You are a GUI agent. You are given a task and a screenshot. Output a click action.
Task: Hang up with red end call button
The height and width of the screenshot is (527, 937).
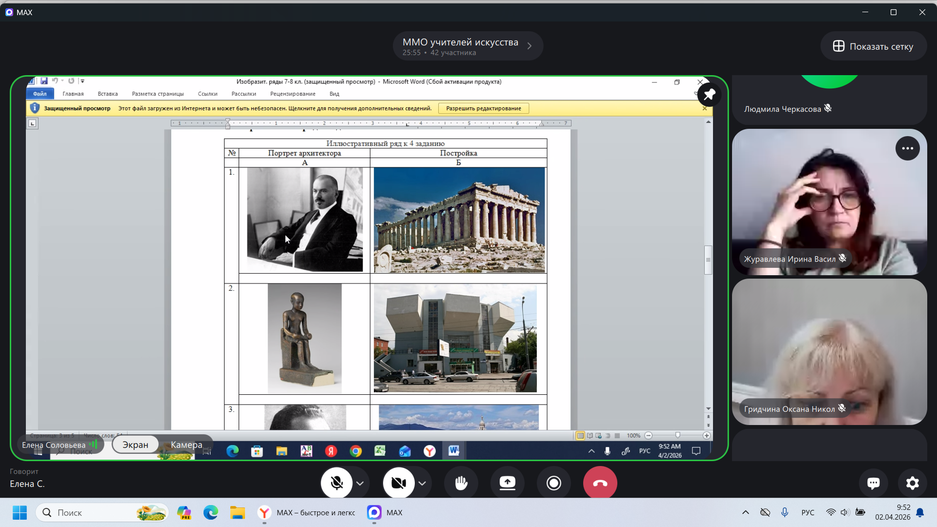tap(600, 483)
